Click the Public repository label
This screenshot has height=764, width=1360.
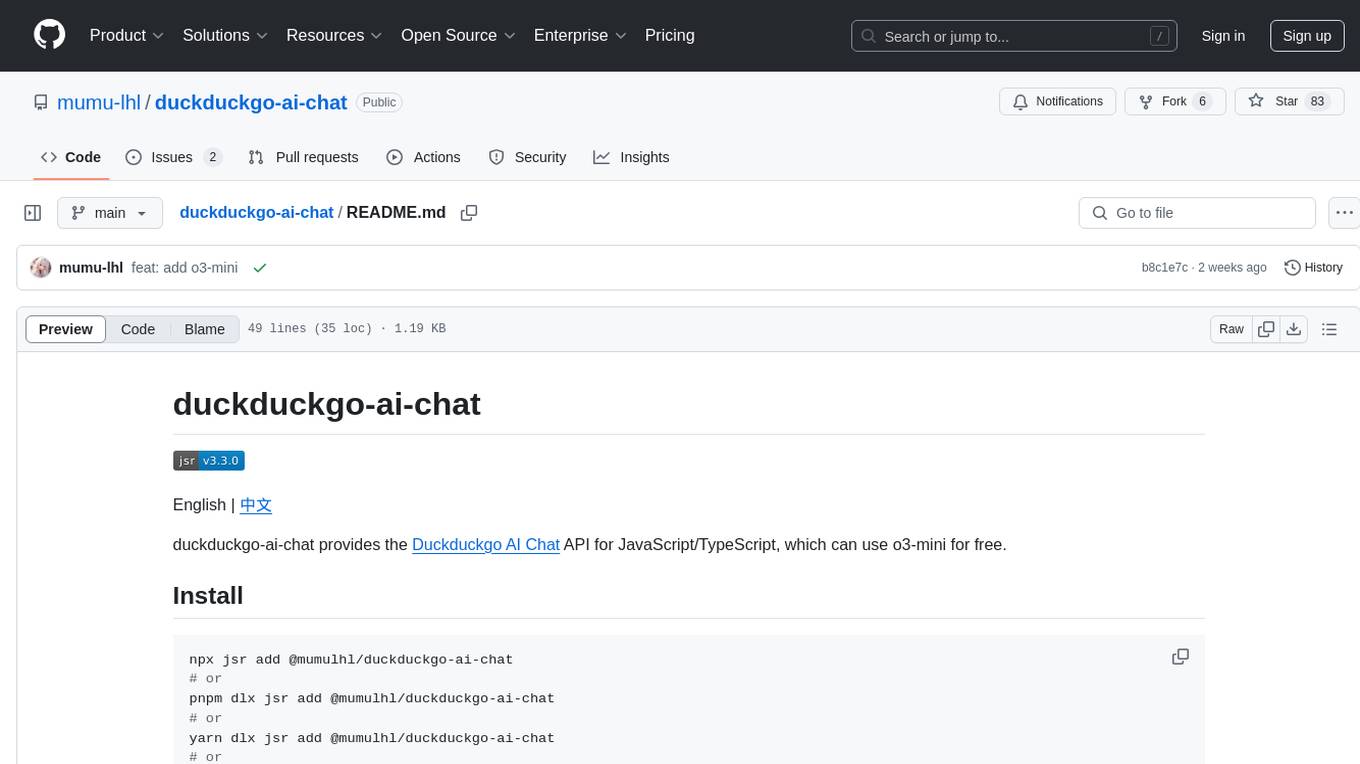(x=379, y=102)
